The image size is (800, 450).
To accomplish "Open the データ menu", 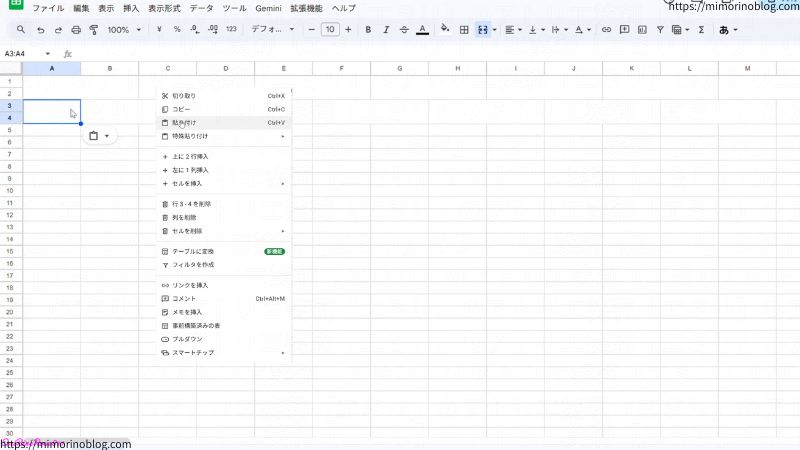I will click(202, 8).
